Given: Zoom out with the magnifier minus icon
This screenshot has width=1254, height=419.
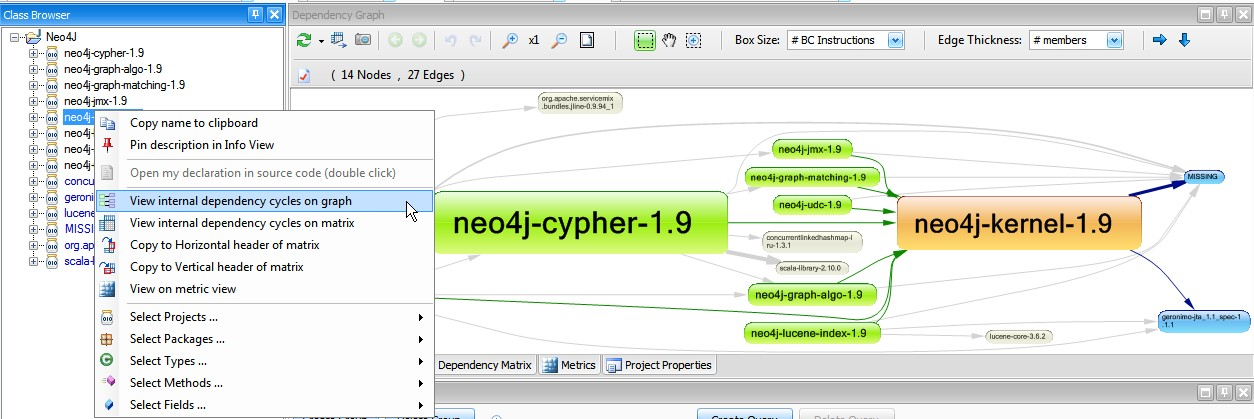Looking at the screenshot, I should [x=560, y=40].
